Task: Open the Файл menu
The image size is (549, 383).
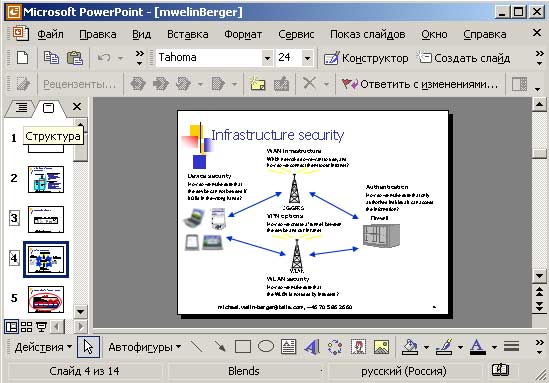Action: pyautogui.click(x=50, y=34)
